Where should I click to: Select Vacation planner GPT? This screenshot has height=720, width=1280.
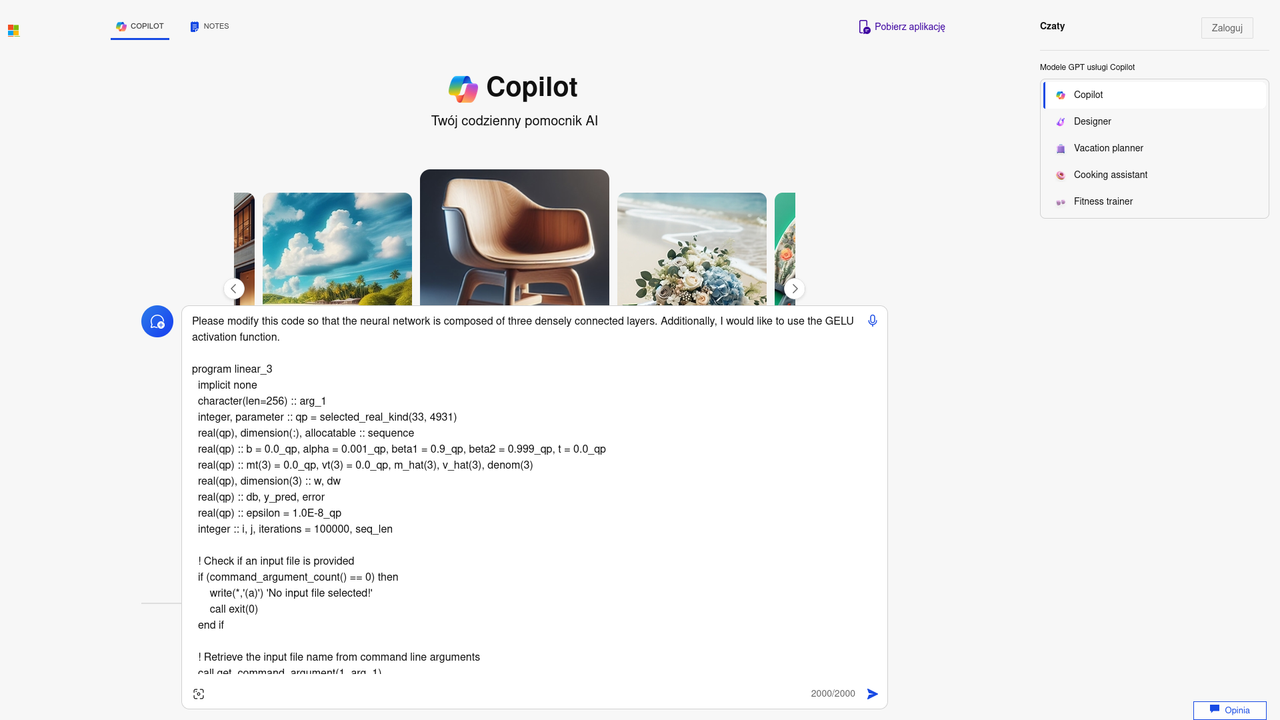coord(1155,148)
